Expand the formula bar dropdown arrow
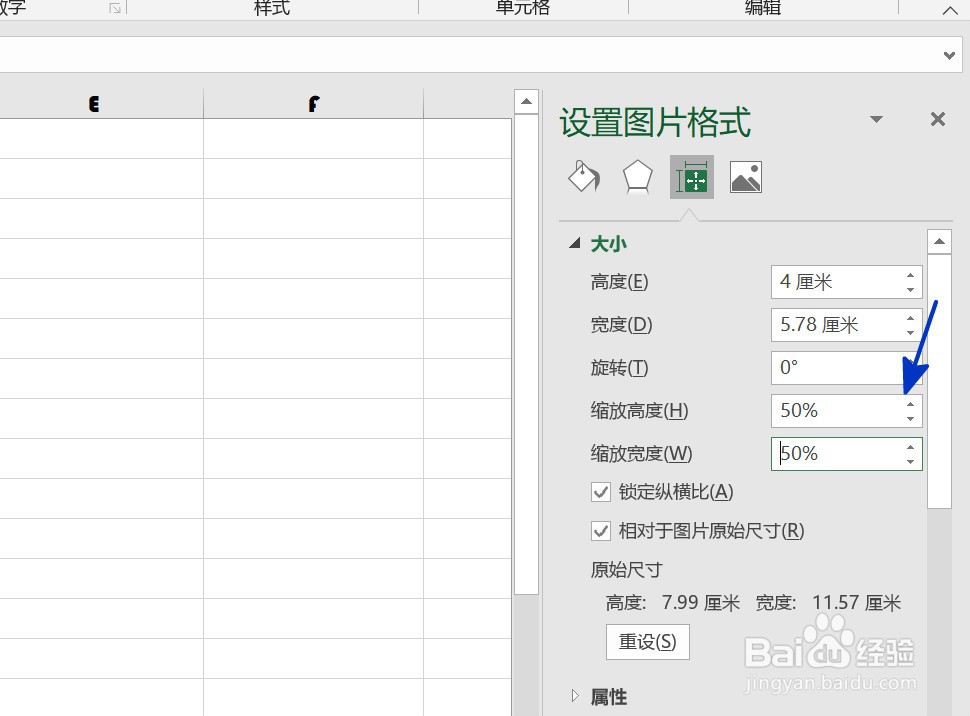Image resolution: width=970 pixels, height=716 pixels. pyautogui.click(x=948, y=56)
